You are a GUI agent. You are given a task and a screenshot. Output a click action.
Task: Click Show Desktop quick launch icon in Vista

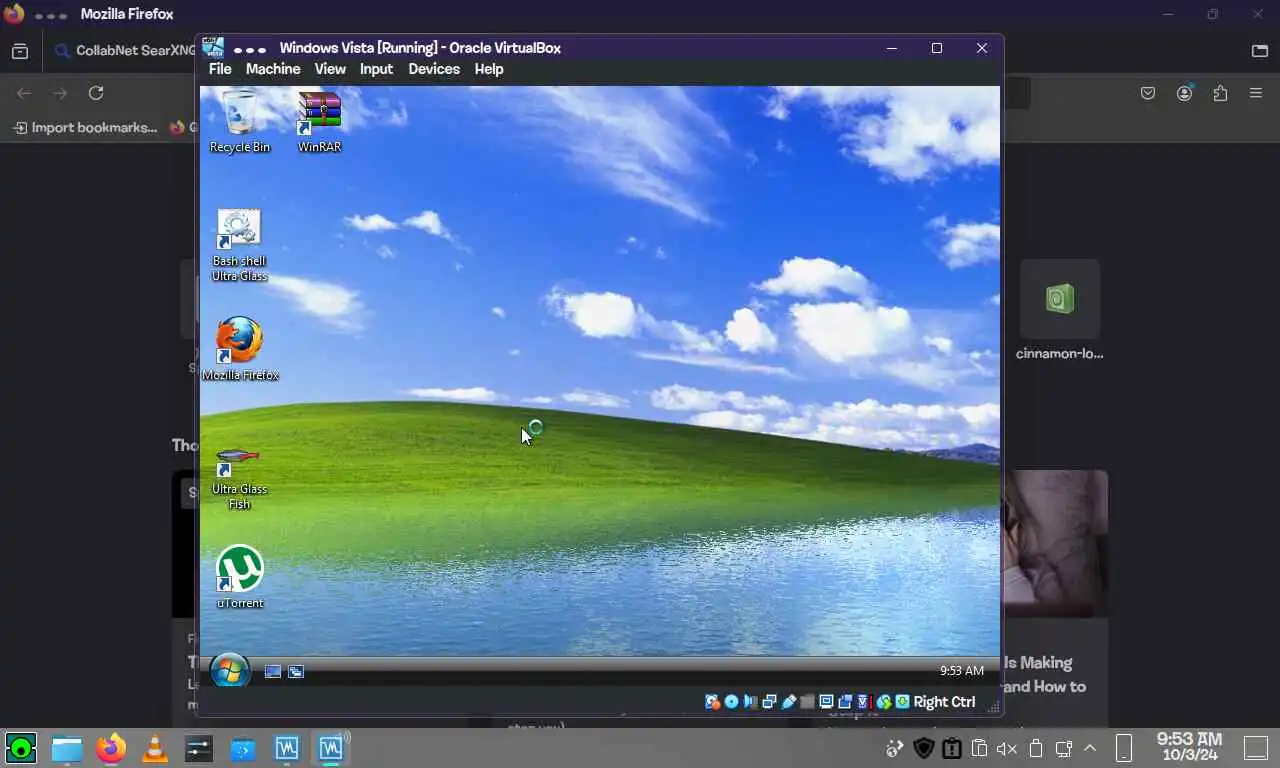point(272,671)
